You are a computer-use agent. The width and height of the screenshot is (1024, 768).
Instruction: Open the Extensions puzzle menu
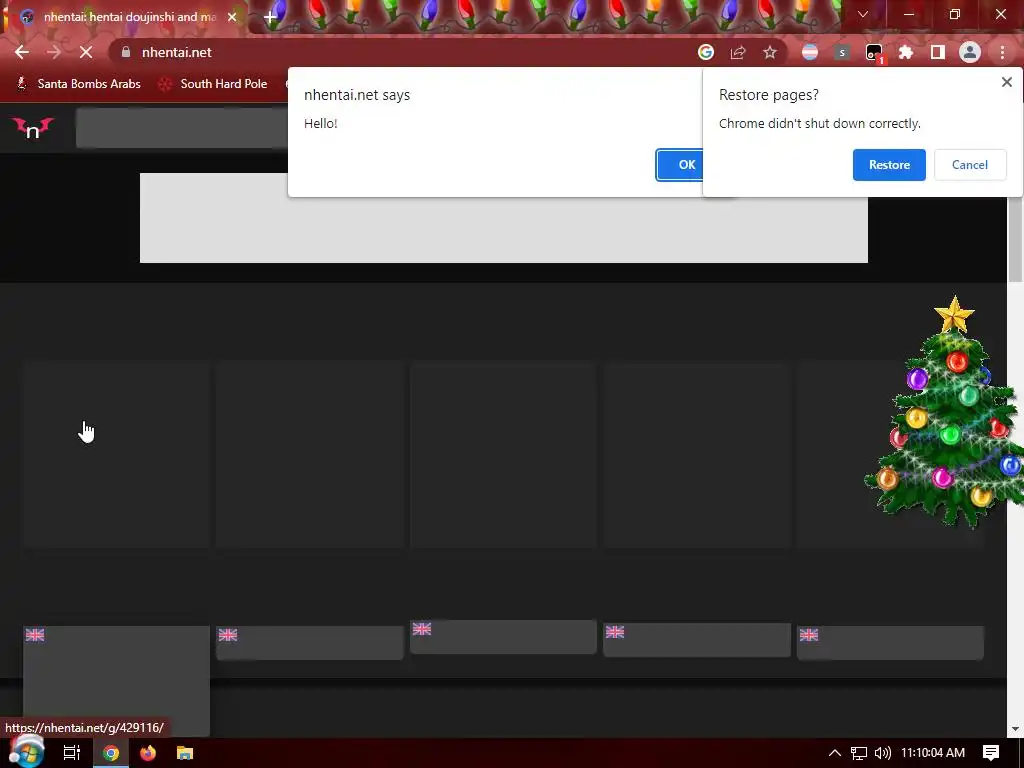coord(906,52)
